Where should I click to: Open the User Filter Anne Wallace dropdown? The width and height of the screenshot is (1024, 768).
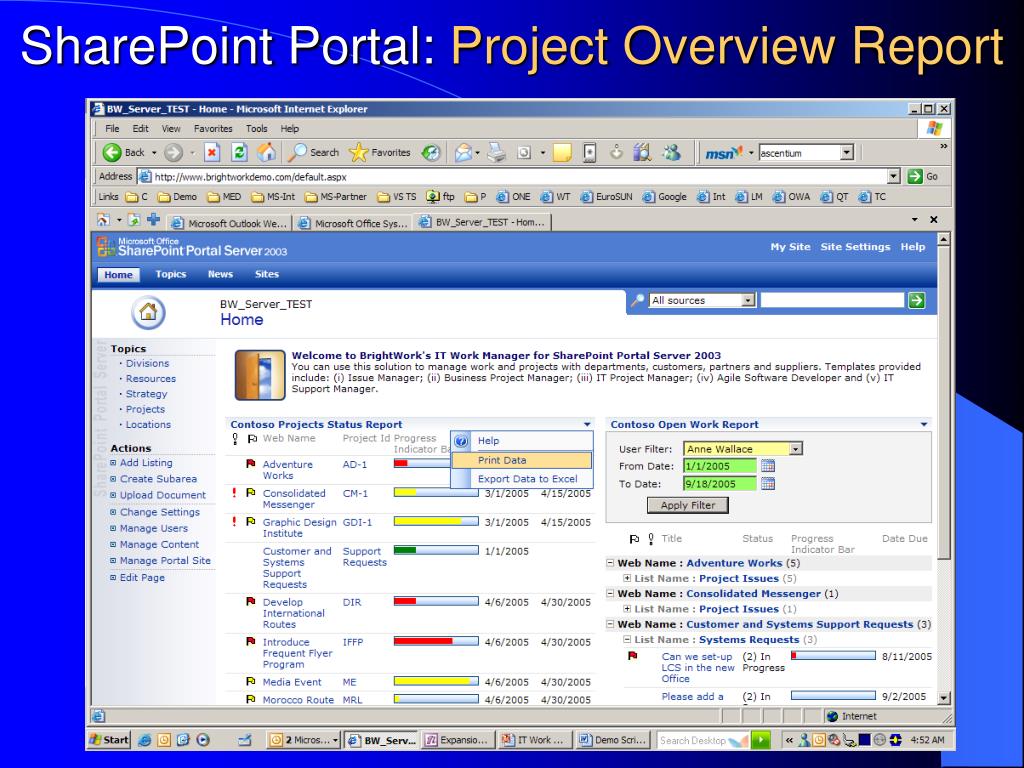click(795, 449)
